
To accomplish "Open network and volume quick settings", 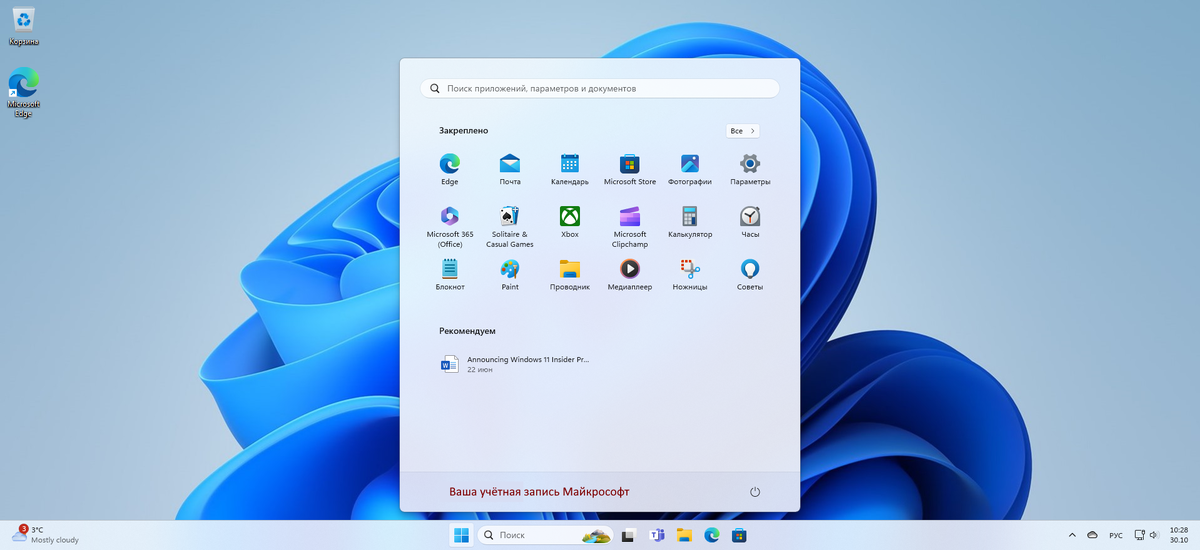I will pos(1146,535).
